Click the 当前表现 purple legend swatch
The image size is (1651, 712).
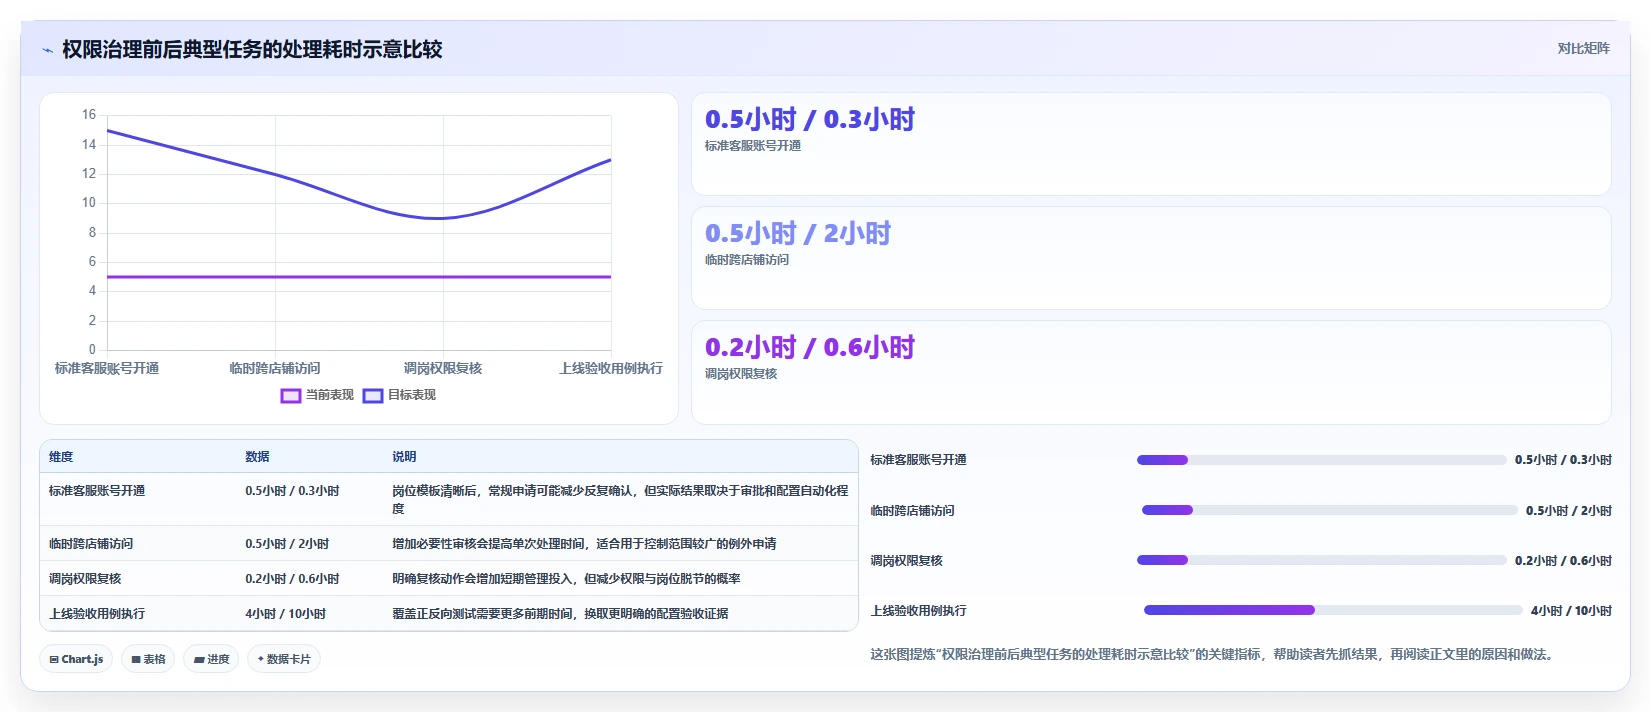pyautogui.click(x=291, y=395)
